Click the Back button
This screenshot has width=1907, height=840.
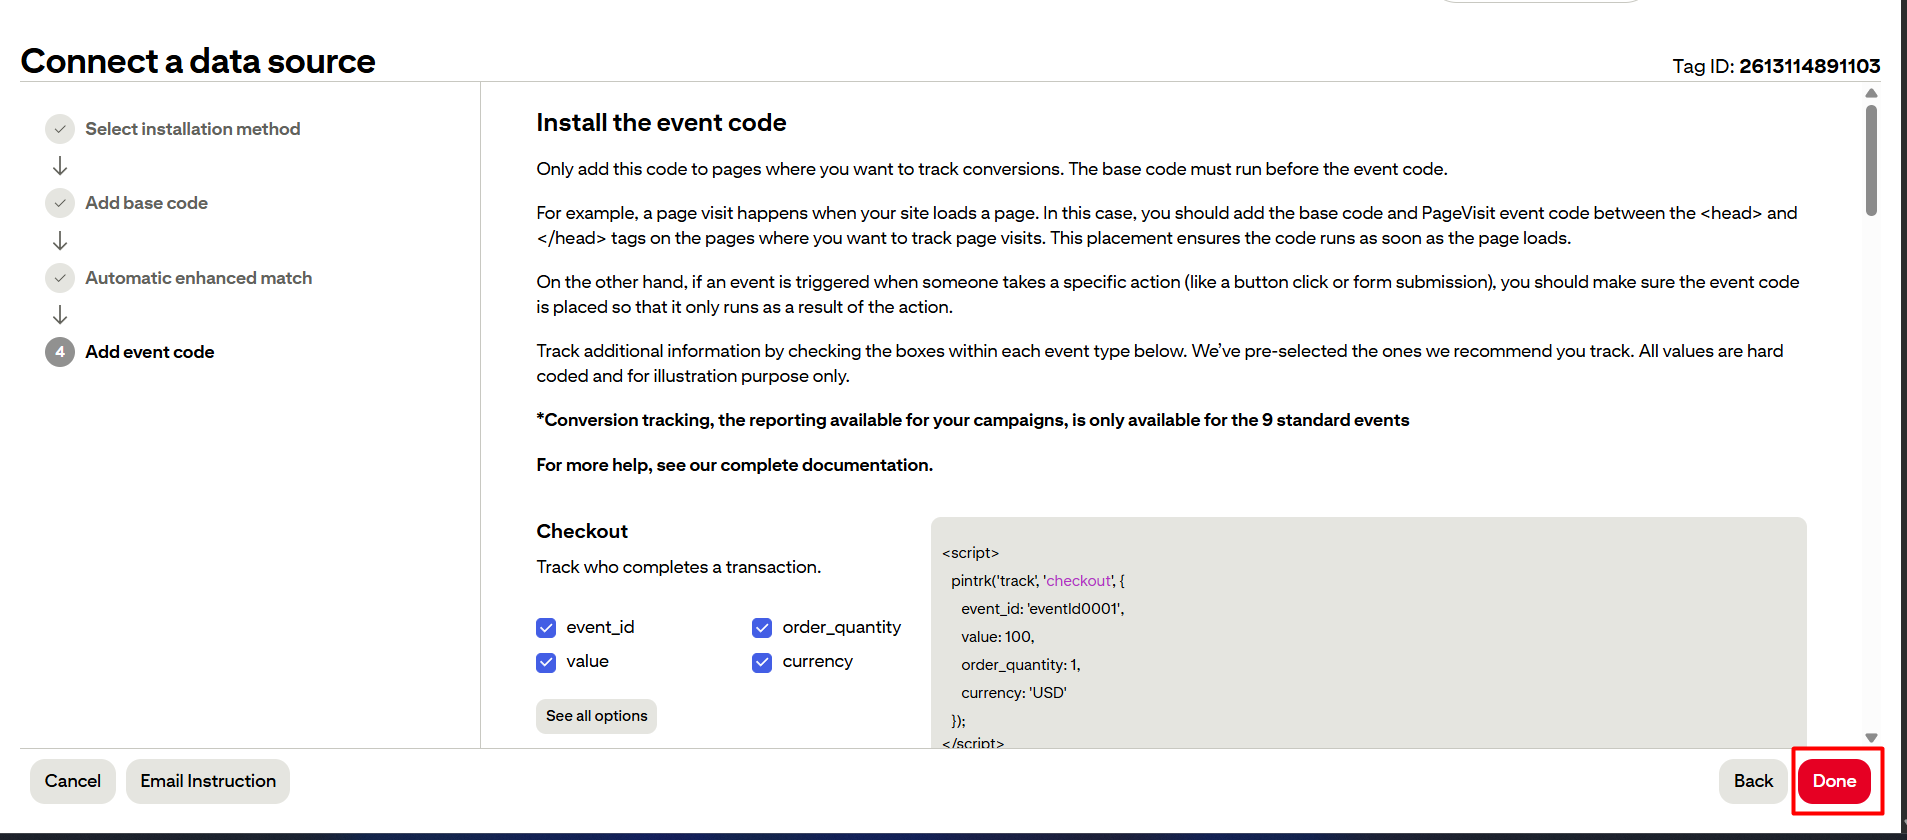[x=1753, y=781]
